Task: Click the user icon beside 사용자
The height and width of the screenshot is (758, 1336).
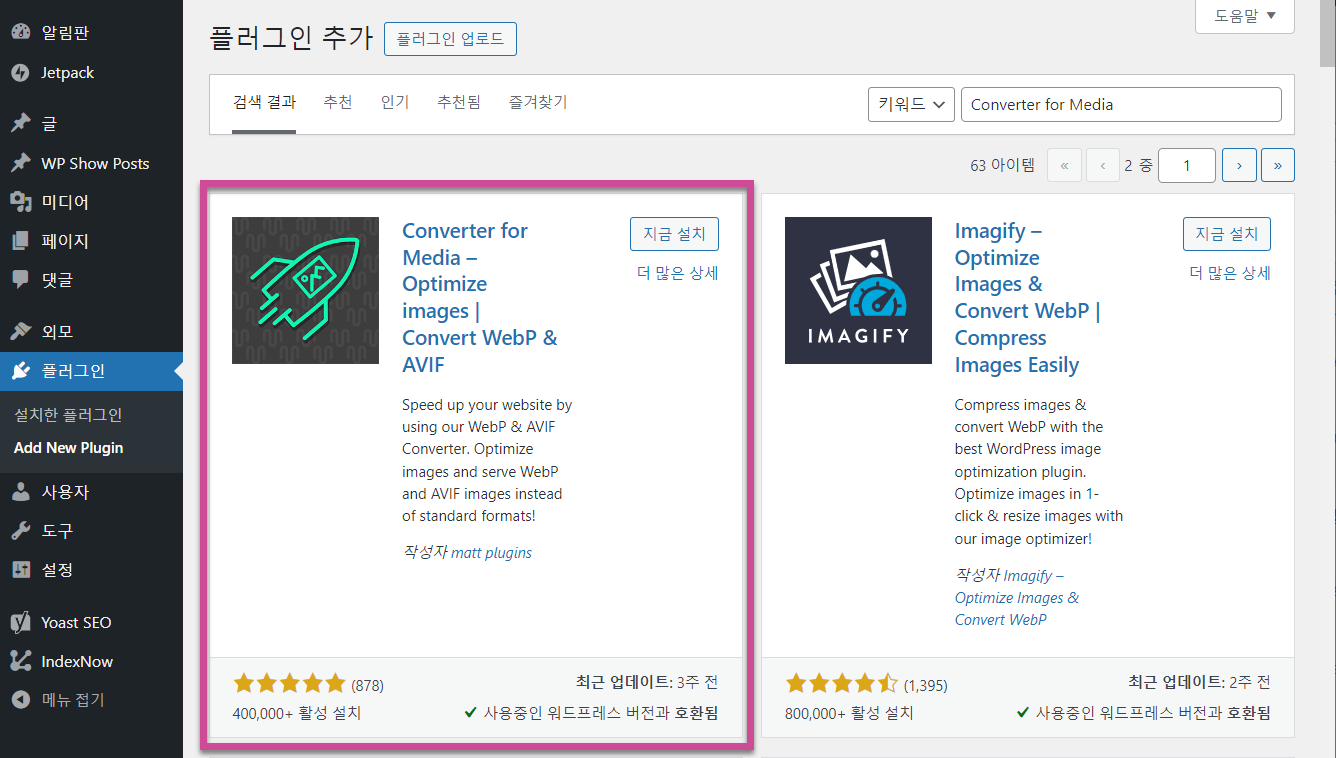Action: (21, 492)
